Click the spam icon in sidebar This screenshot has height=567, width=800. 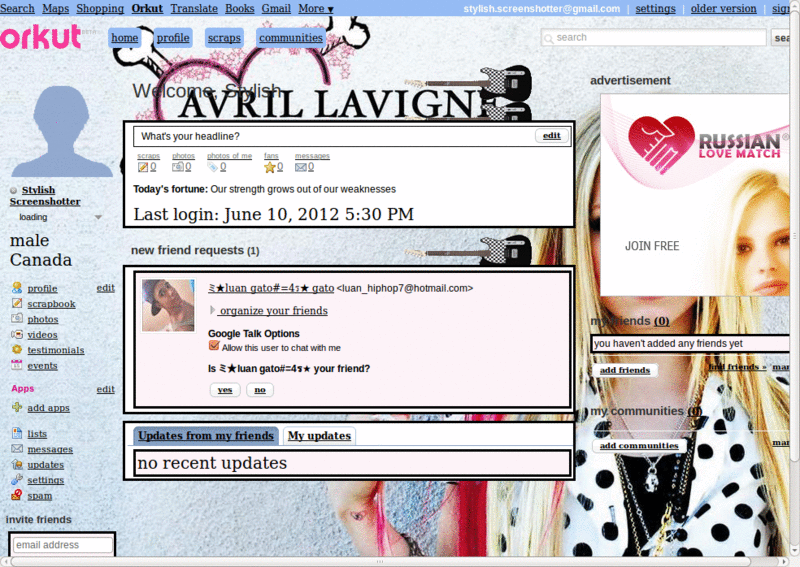coord(17,495)
